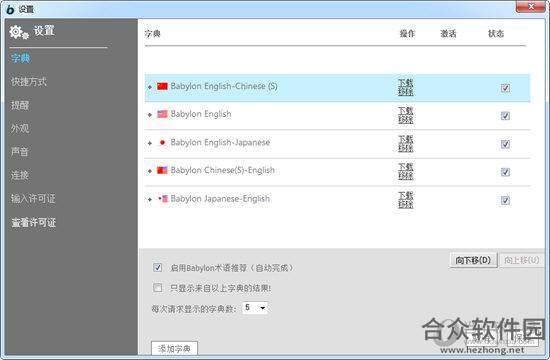This screenshot has width=550, height=360.
Task: Open 输入许可证 in the sidebar
Action: (x=33, y=199)
